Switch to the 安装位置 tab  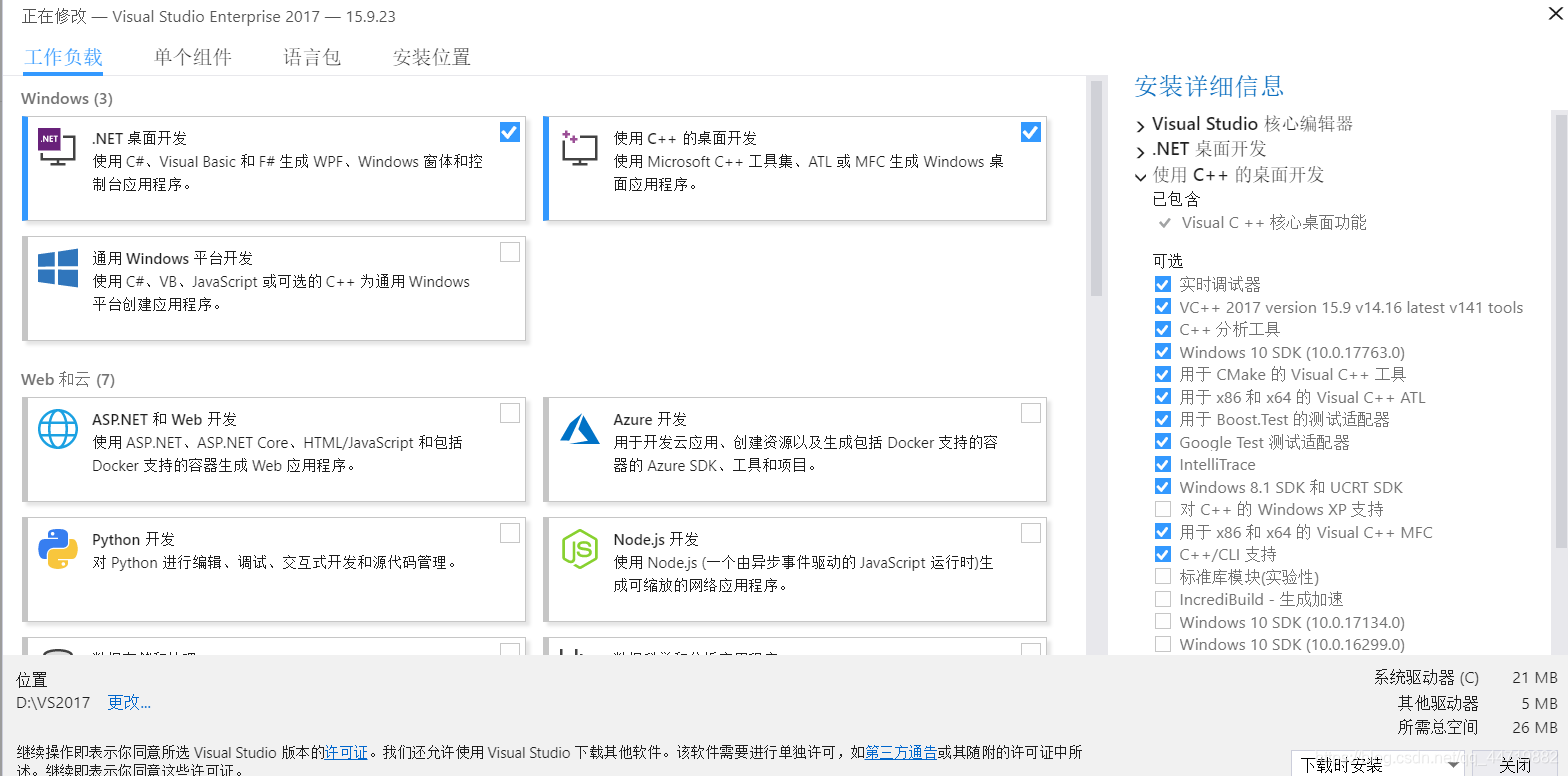point(432,57)
